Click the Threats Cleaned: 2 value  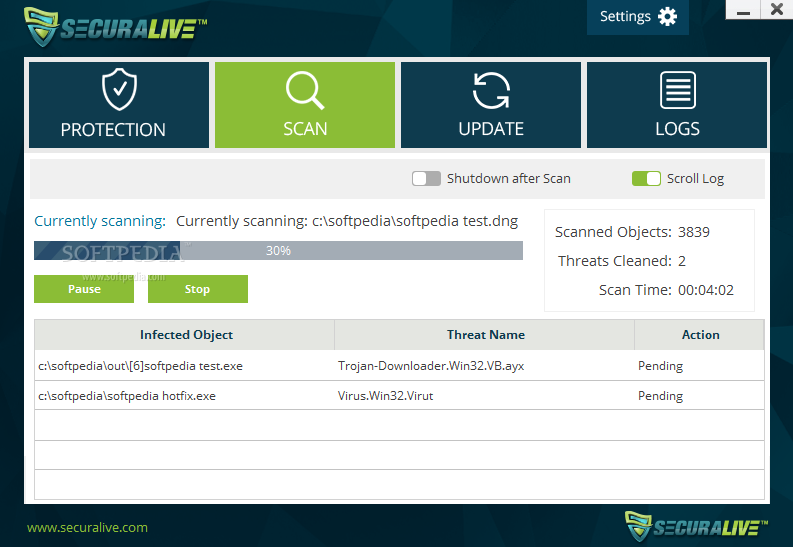click(682, 261)
